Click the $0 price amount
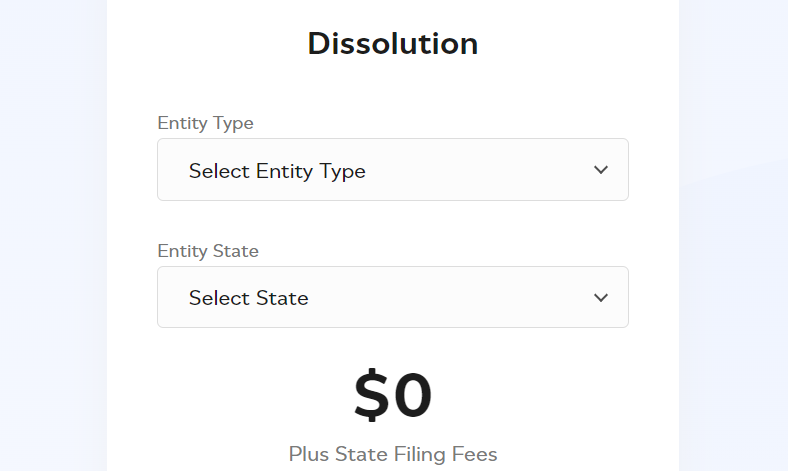 pos(392,396)
